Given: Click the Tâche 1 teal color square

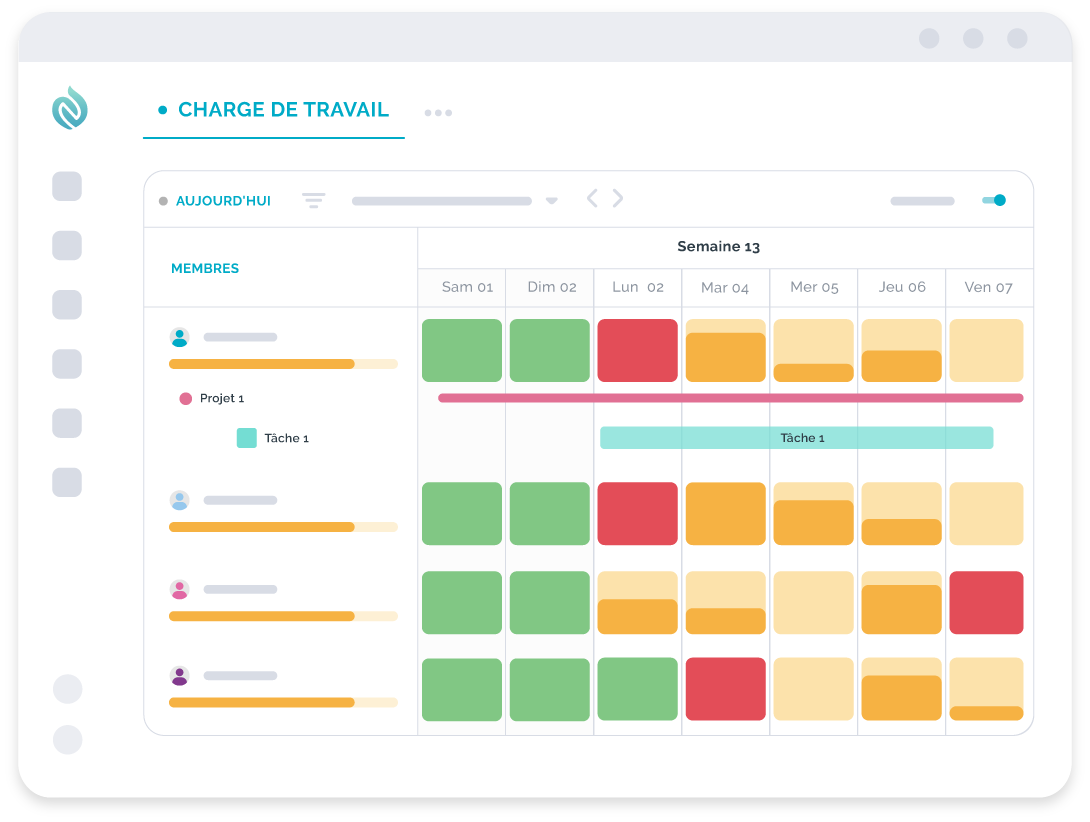Looking at the screenshot, I should (x=247, y=438).
